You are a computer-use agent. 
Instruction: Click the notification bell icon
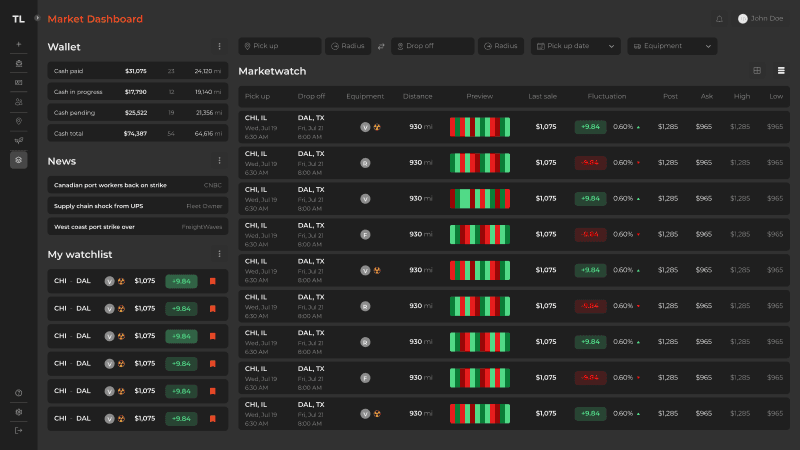coord(719,19)
